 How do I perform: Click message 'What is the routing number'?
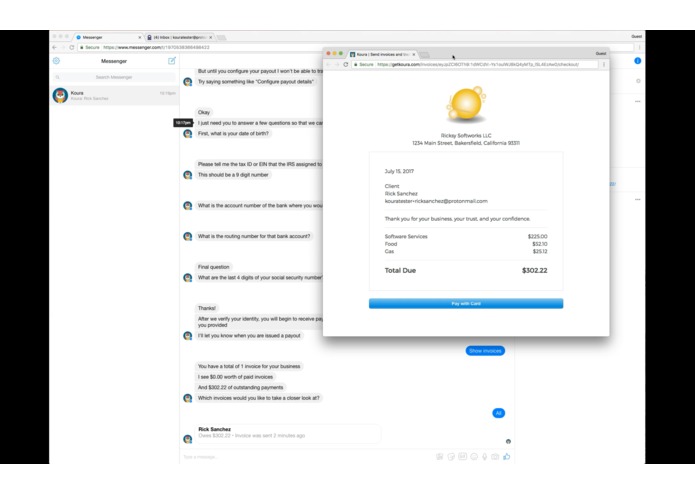[x=254, y=236]
